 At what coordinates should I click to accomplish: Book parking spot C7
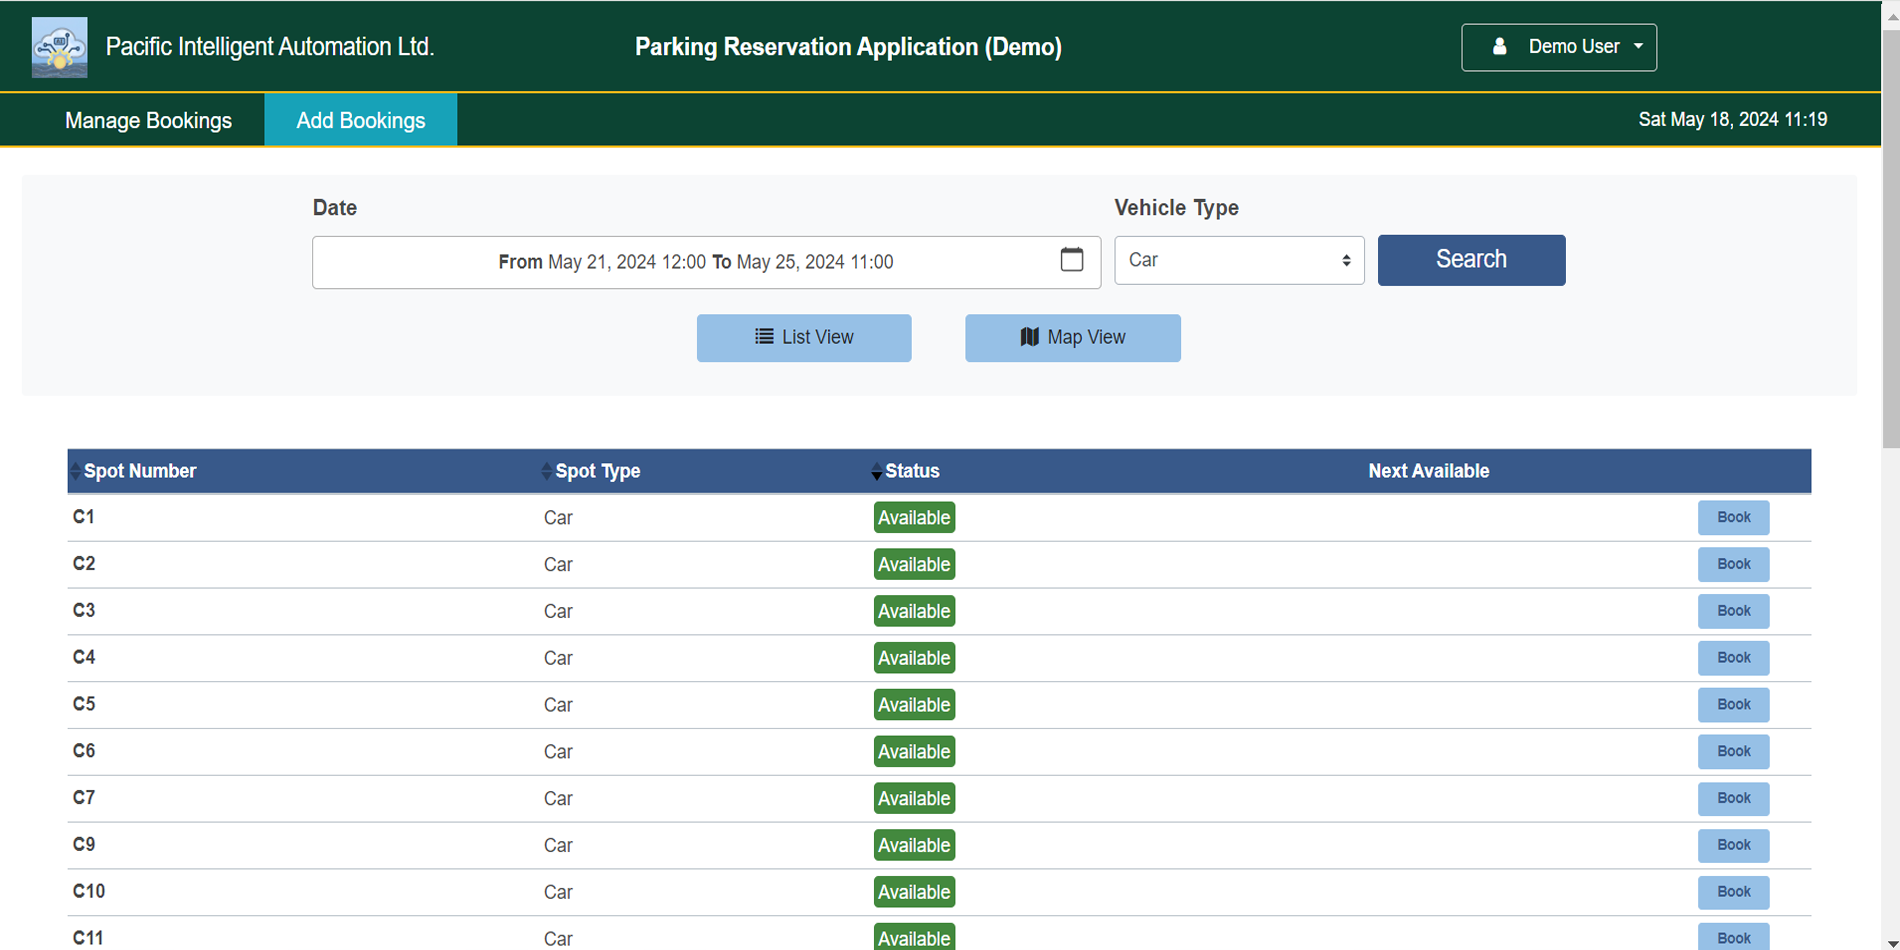pos(1733,798)
